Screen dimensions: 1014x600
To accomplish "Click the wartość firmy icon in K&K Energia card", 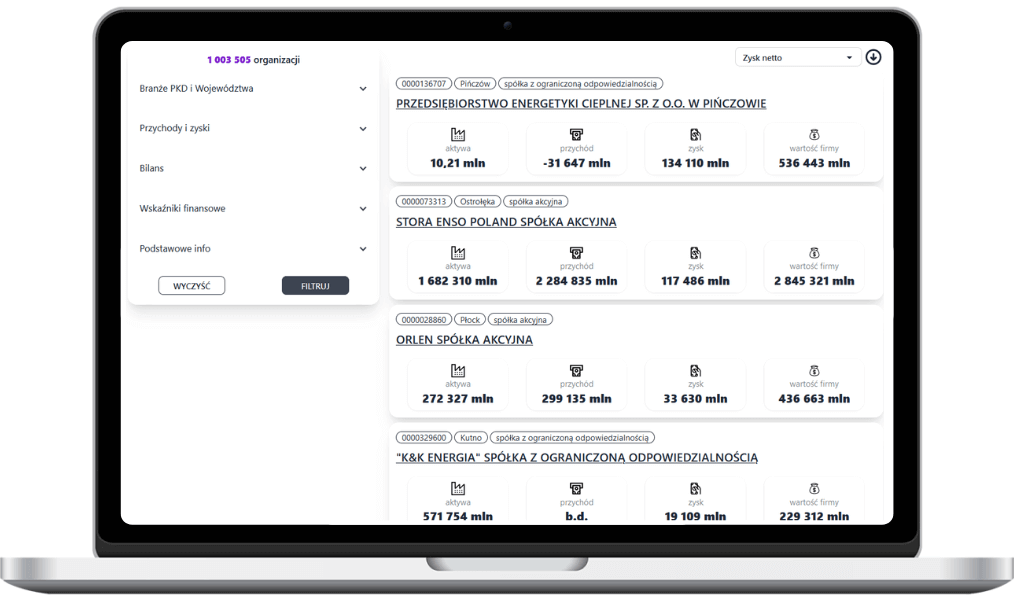I will click(x=814, y=488).
